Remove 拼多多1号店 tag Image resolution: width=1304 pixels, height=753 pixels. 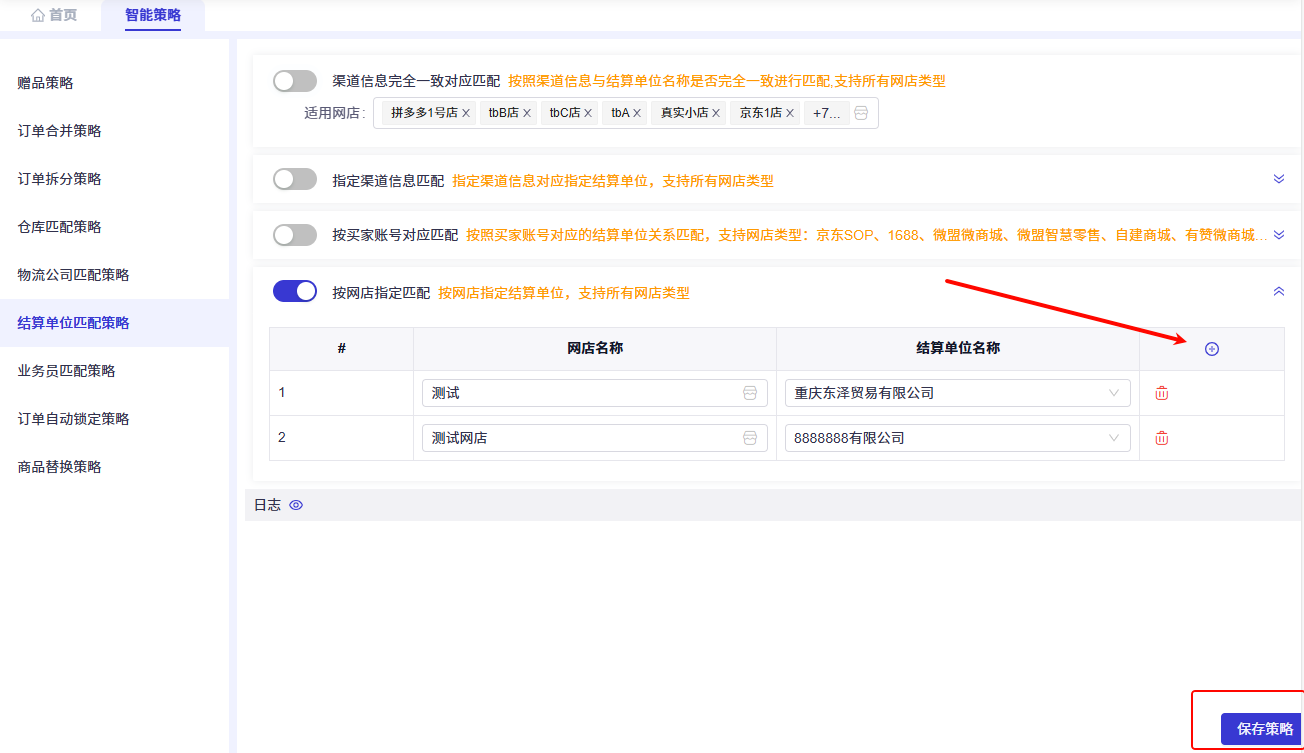[x=466, y=113]
